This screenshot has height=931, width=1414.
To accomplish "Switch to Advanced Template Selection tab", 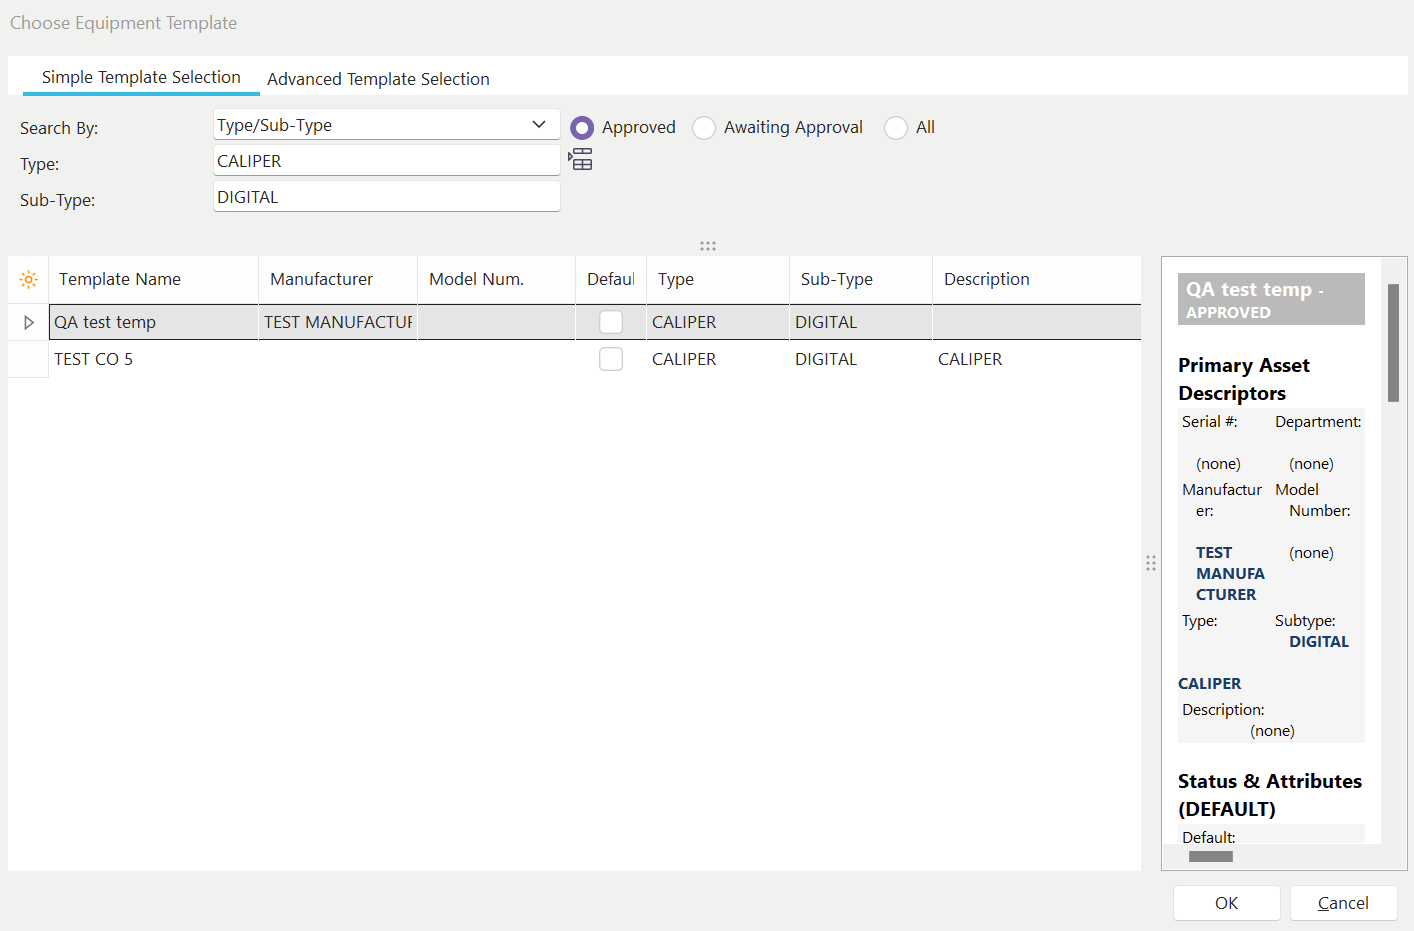I will [378, 79].
